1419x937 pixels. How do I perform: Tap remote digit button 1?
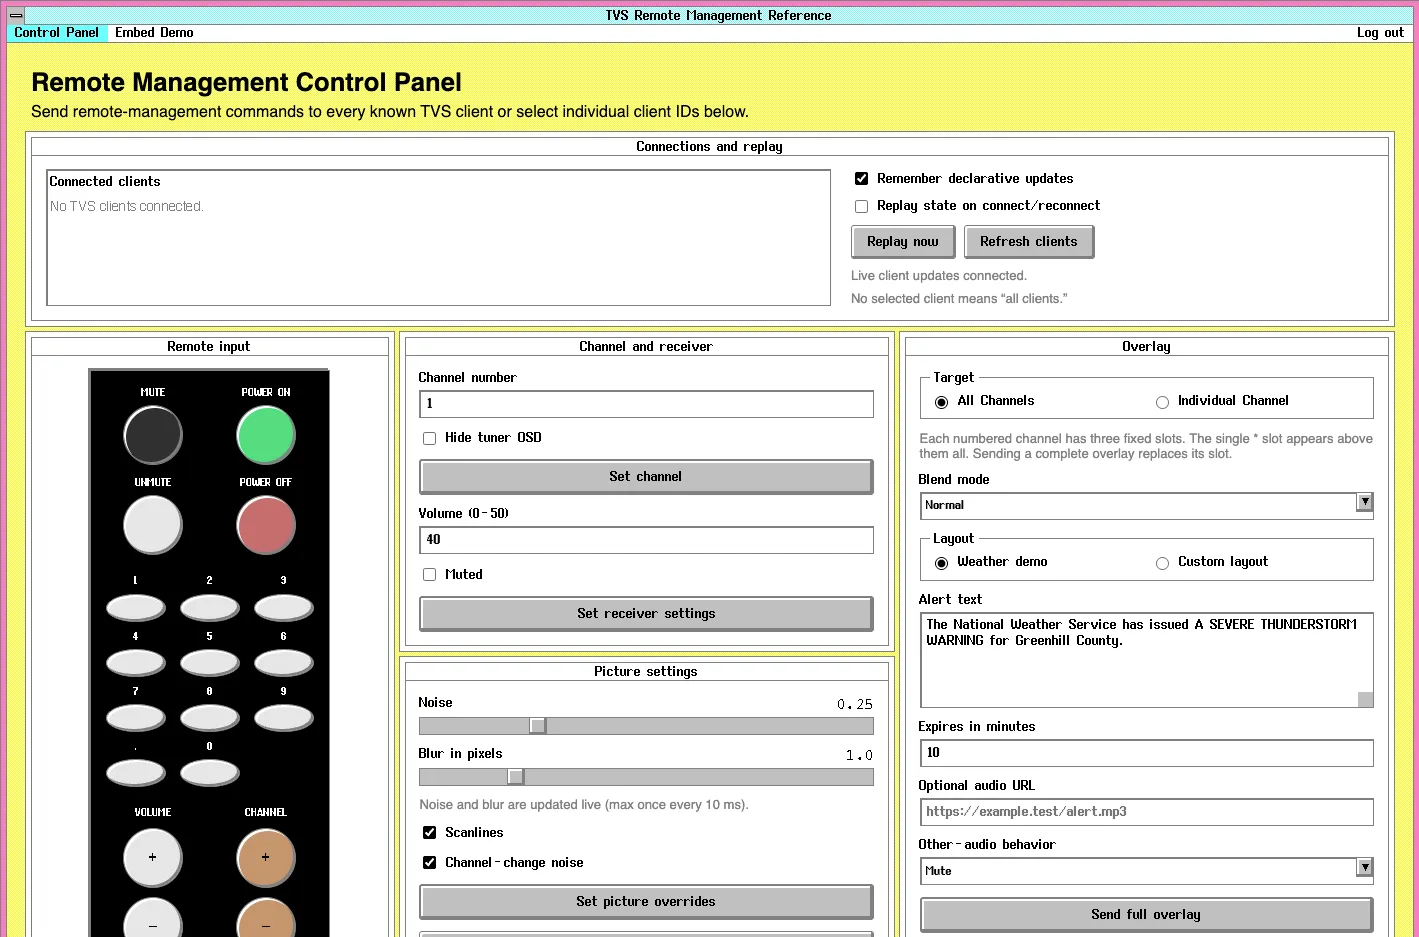[x=136, y=608]
